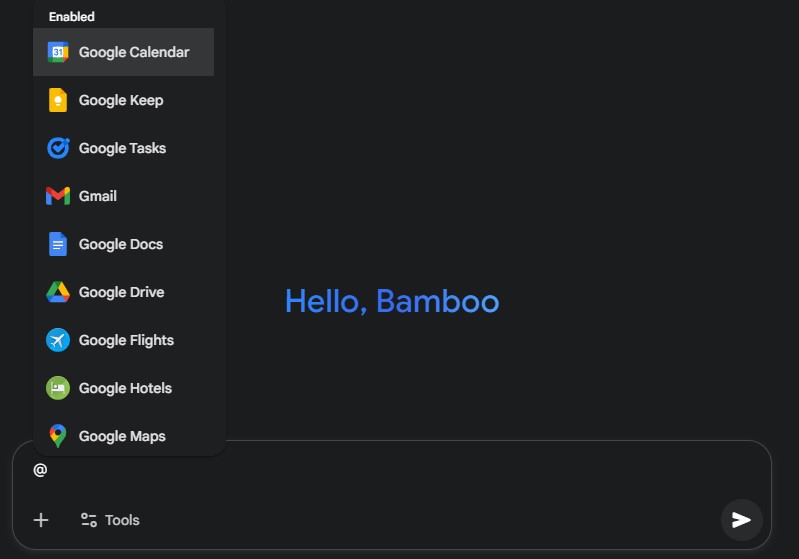The width and height of the screenshot is (799, 559).
Task: Click the Gmail envelope icon
Action: pos(58,196)
